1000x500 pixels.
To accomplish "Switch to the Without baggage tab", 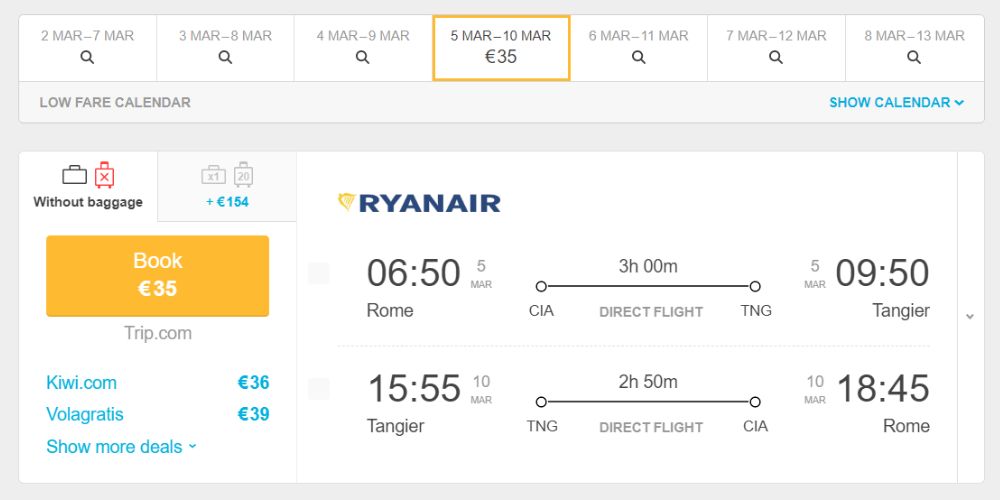I will click(x=88, y=186).
